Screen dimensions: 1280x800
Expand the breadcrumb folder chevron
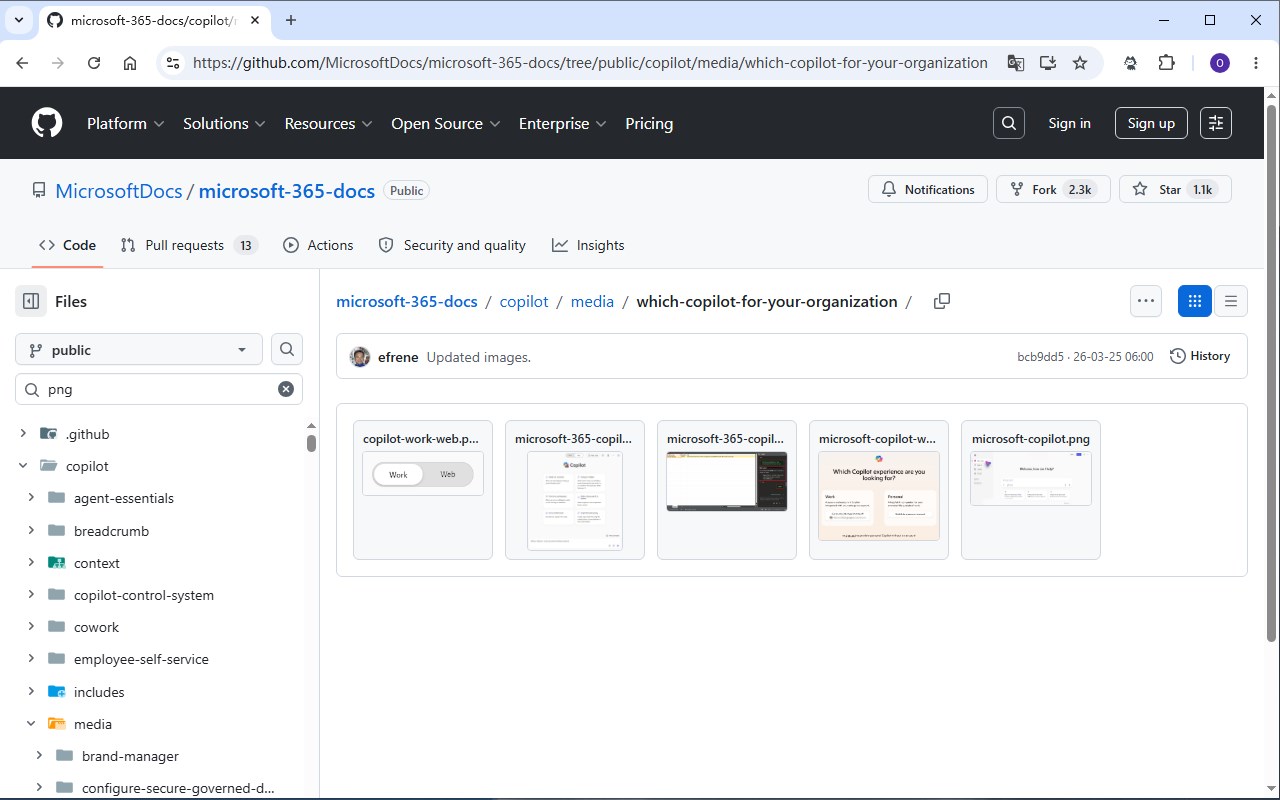tap(31, 530)
